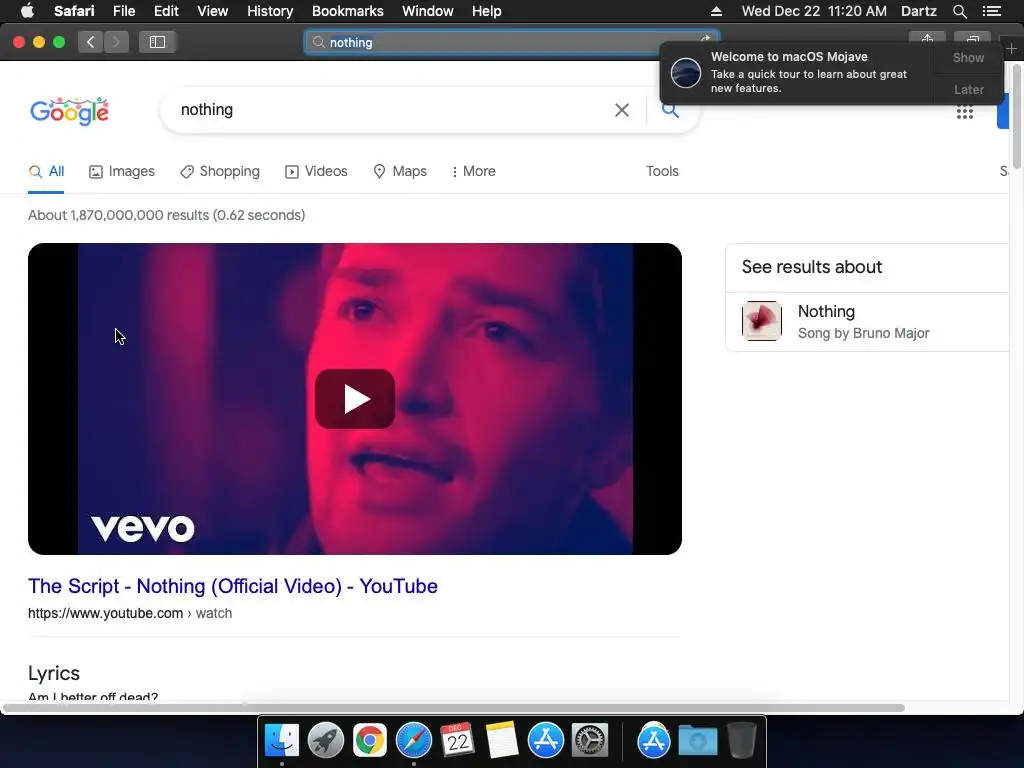Open Launchpad from the Dock
The width and height of the screenshot is (1024, 768).
pos(325,741)
